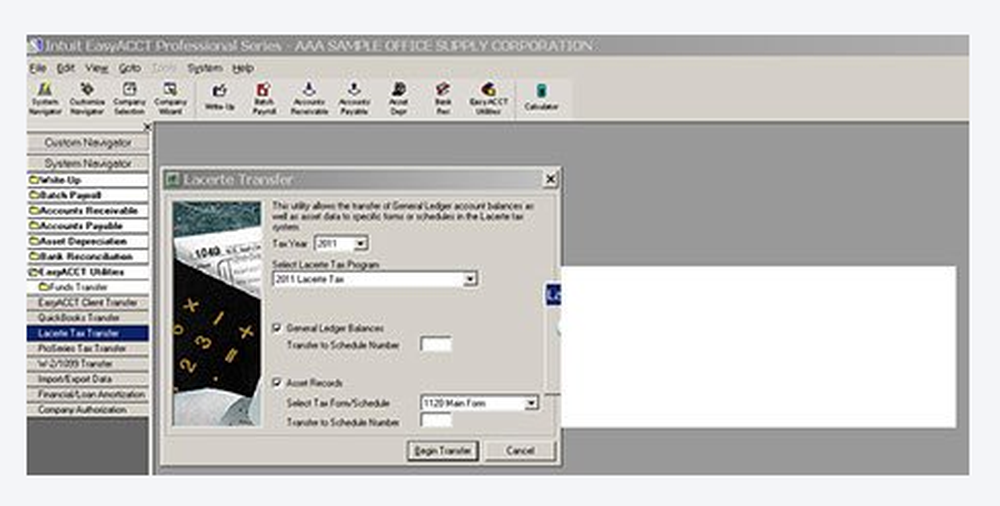Open the System Navigator toolbar icon
The height and width of the screenshot is (506, 1000).
click(x=45, y=98)
